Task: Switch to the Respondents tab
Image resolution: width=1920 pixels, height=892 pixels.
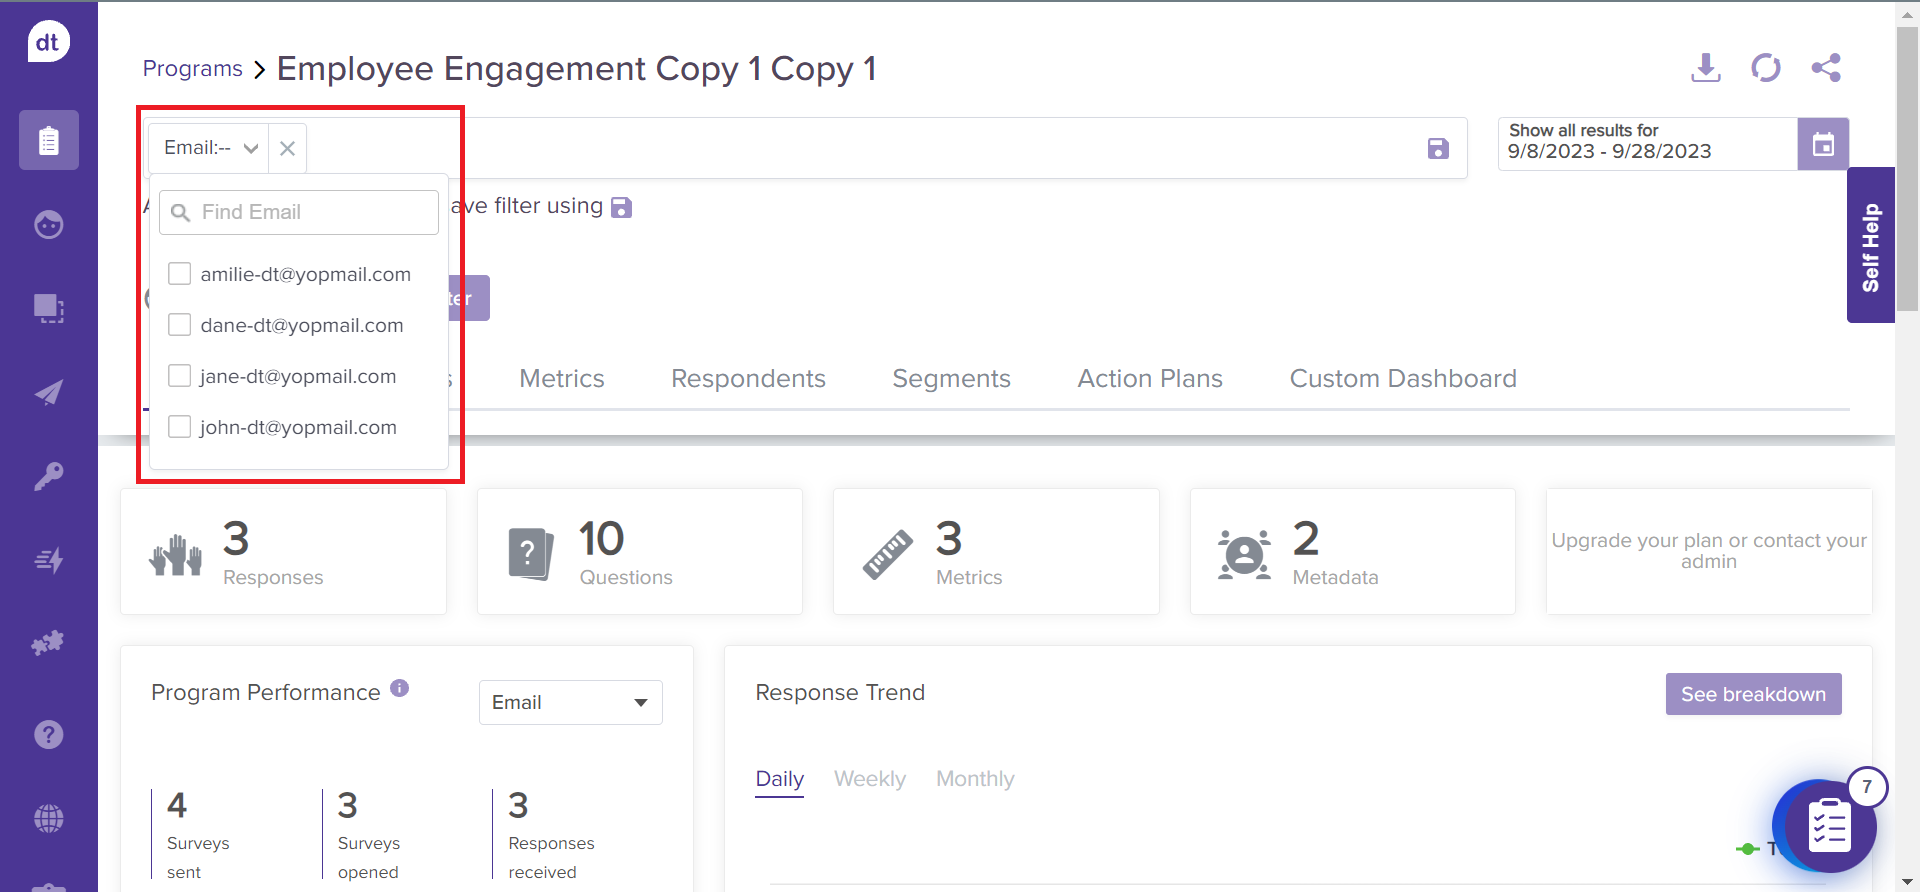Action: pyautogui.click(x=748, y=379)
